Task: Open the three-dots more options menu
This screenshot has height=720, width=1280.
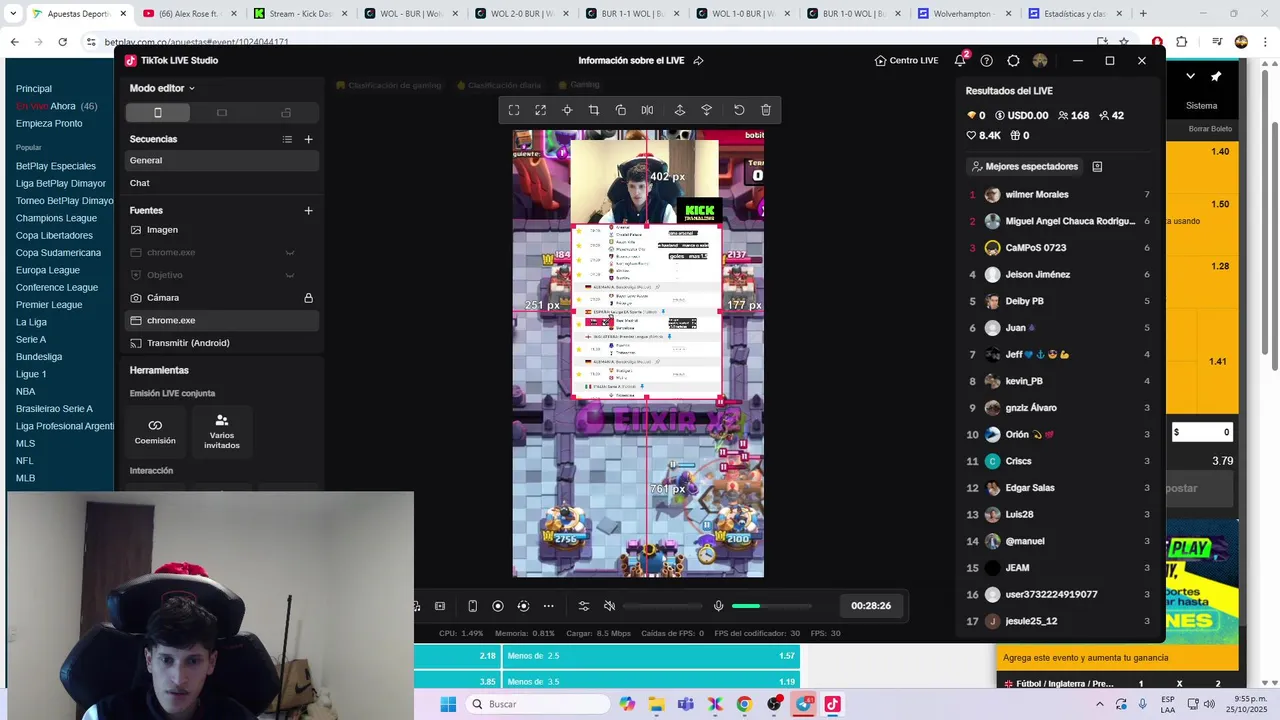Action: [x=548, y=606]
